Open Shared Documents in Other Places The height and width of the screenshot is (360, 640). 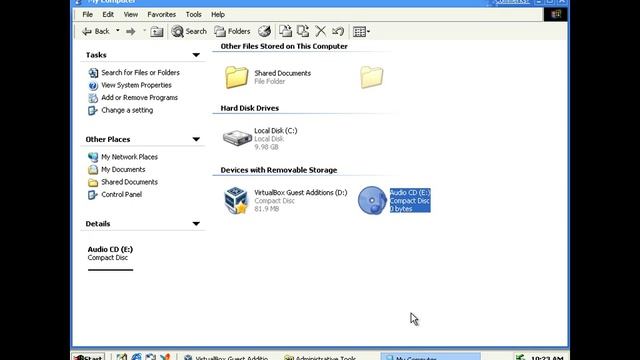129,182
